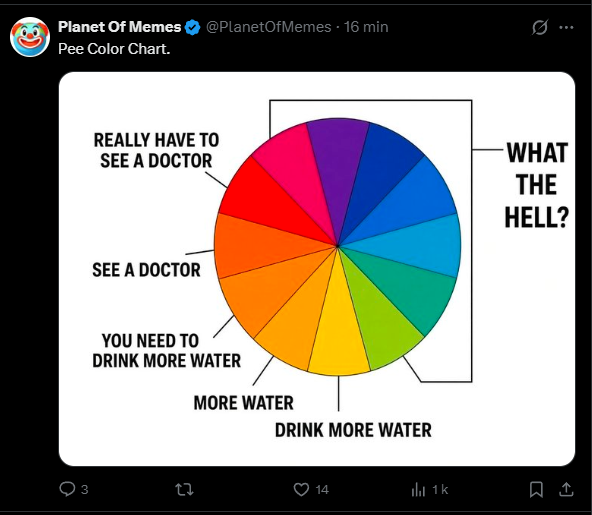Click the SEE A DOCTOR label
This screenshot has width=592, height=515.
[146, 270]
